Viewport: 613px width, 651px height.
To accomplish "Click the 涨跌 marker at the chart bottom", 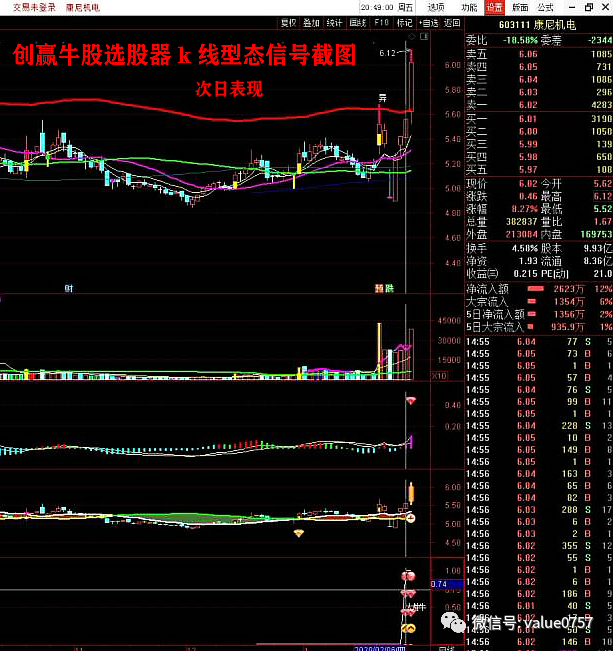I will click(x=384, y=288).
